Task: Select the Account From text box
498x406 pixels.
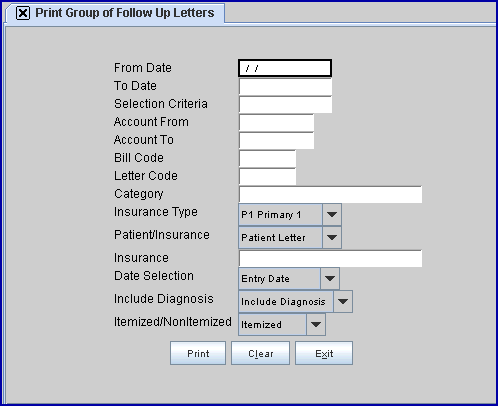Action: point(276,123)
